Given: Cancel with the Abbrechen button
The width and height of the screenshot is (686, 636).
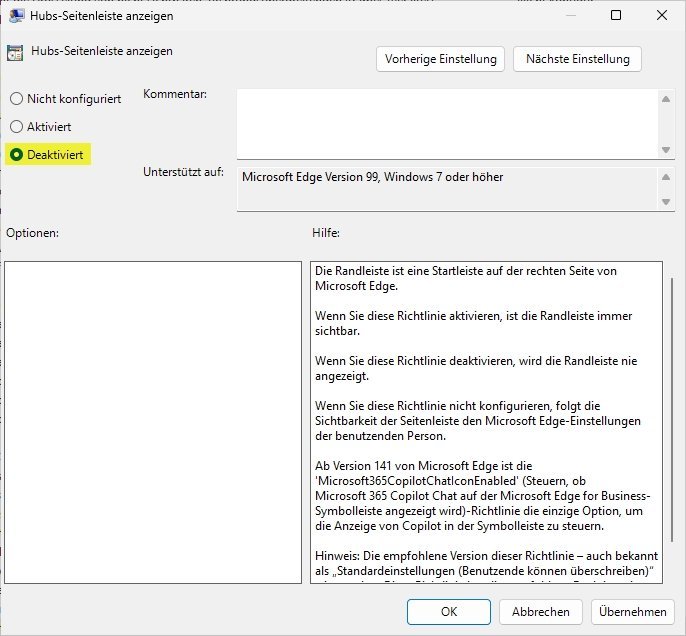Looking at the screenshot, I should 541,611.
